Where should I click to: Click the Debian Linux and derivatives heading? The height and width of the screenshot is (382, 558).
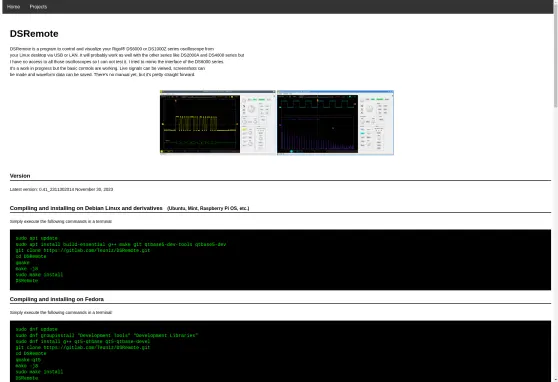[x=86, y=208]
